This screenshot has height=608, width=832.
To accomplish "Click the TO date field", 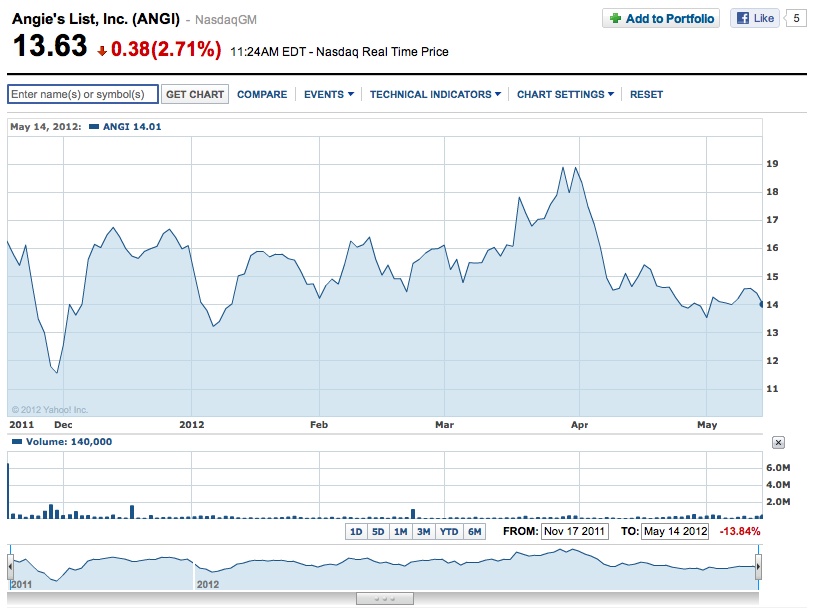I will click(x=675, y=532).
